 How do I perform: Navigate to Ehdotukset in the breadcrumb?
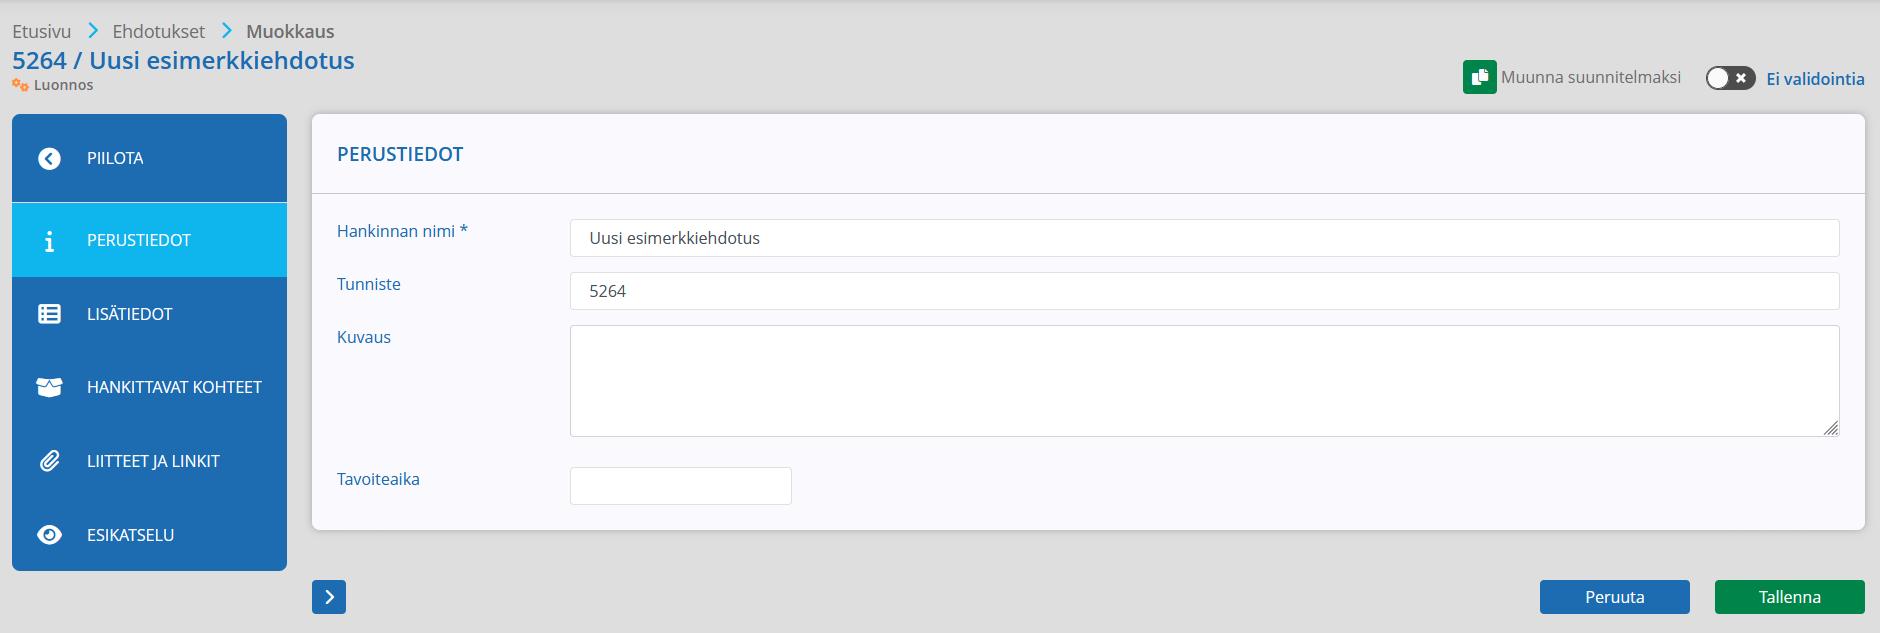158,31
